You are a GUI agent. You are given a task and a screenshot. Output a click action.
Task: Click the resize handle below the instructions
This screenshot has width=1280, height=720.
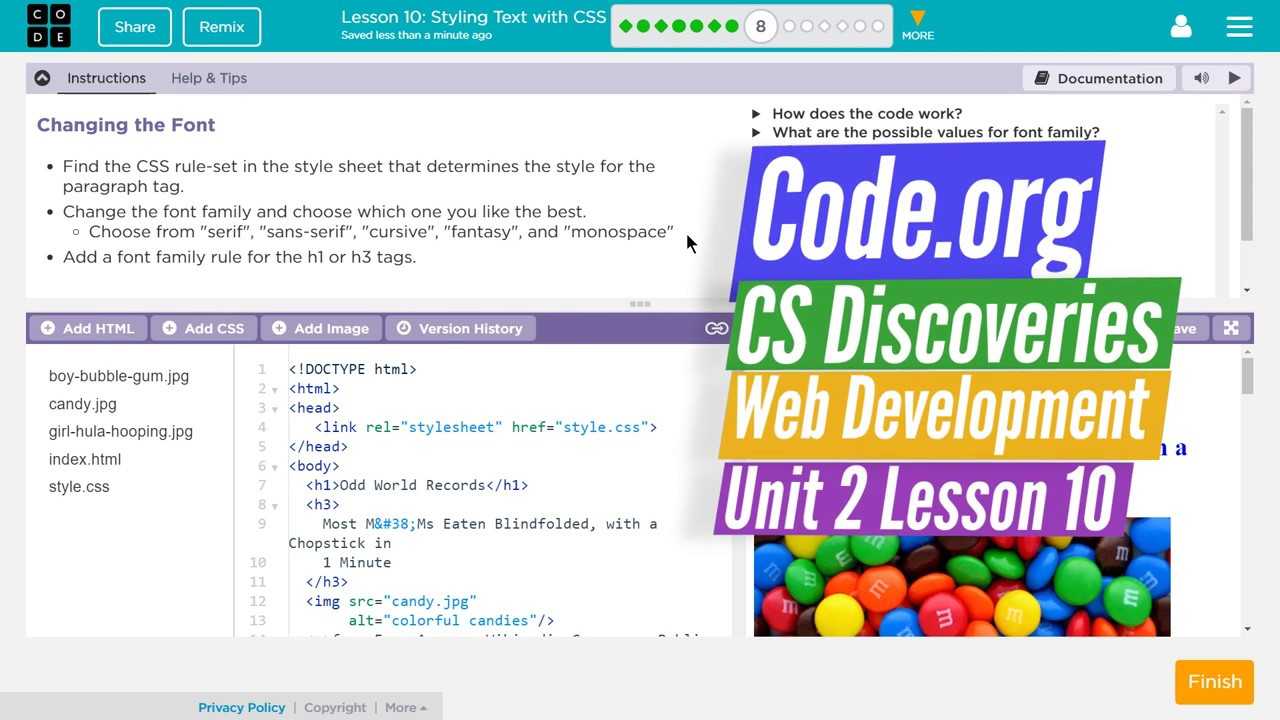[x=640, y=304]
